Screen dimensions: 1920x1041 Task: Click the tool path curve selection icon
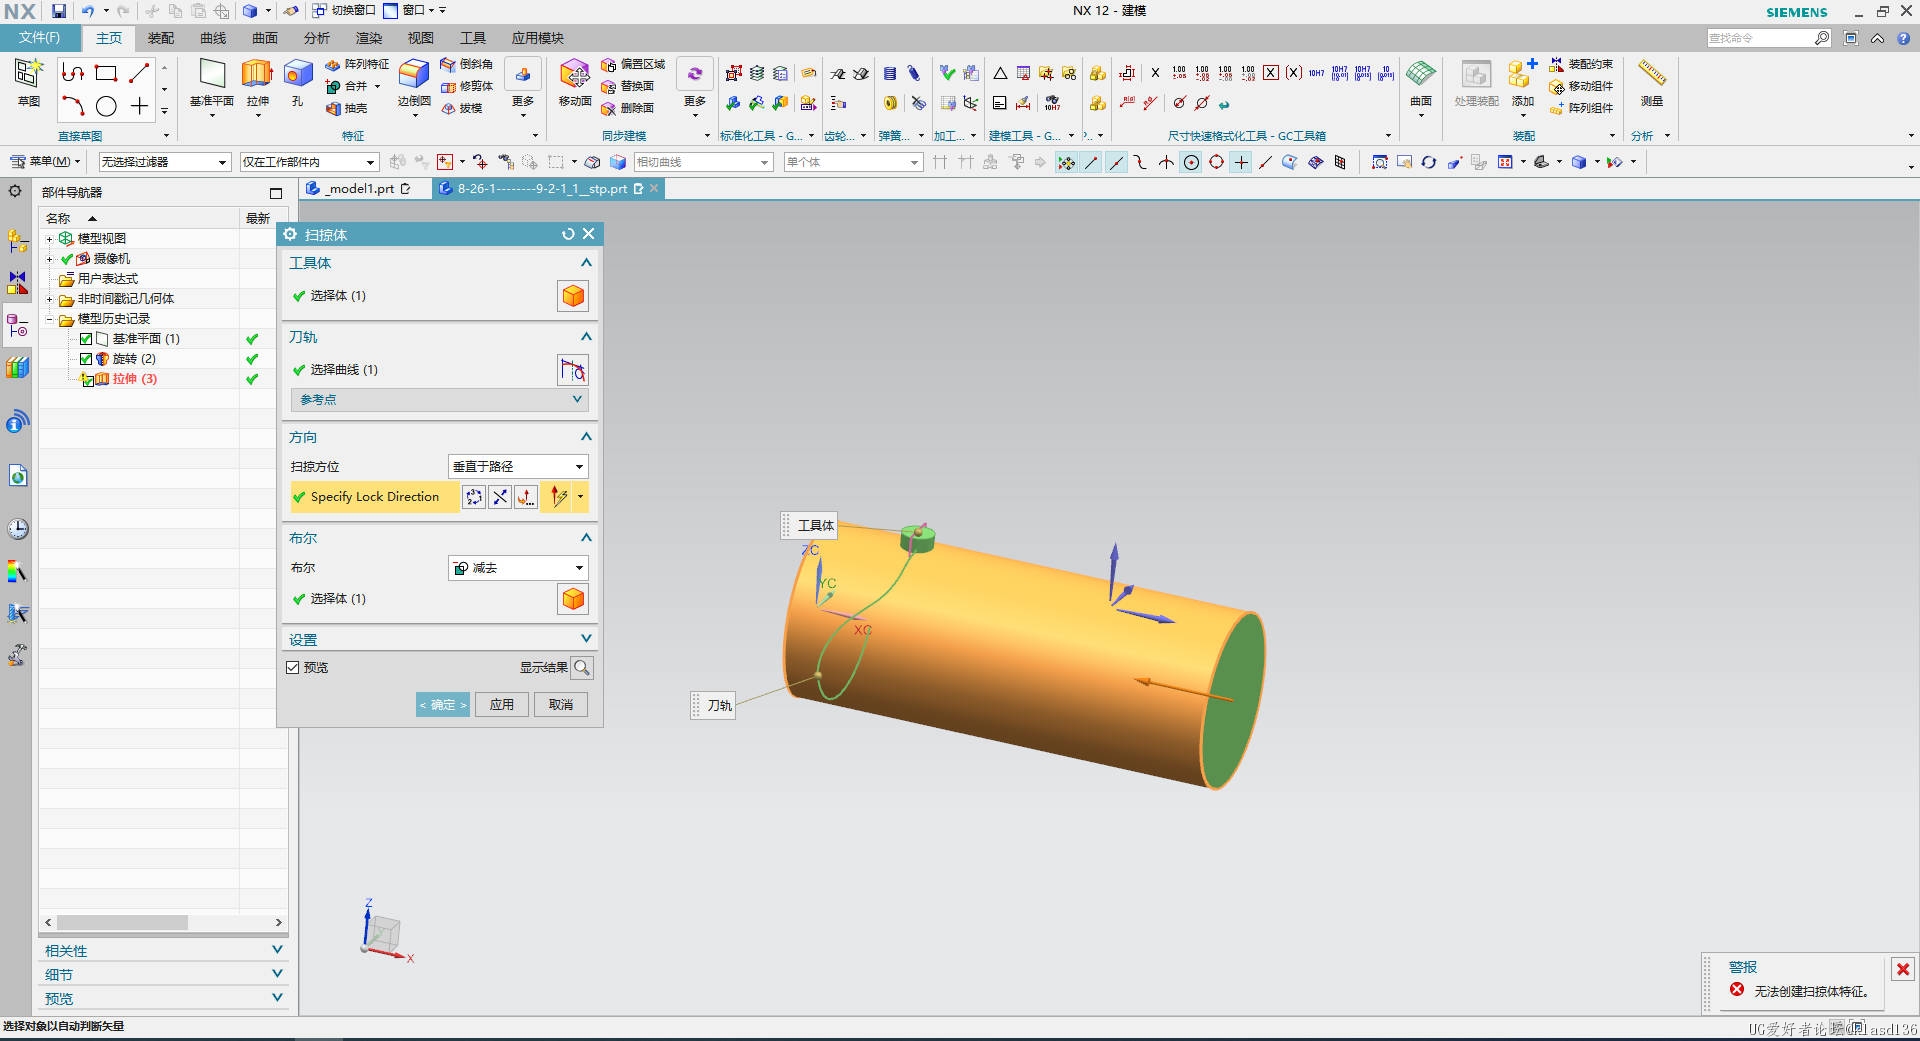(573, 370)
